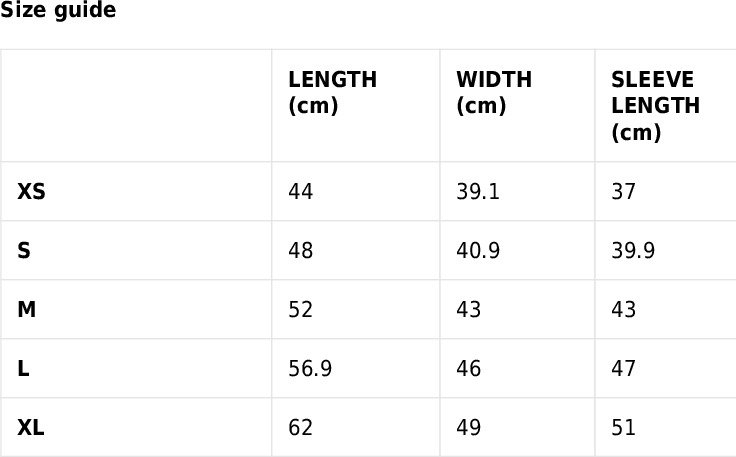Screen dimensions: 736x457
Task: Click the XS size row label
Action: point(31,191)
